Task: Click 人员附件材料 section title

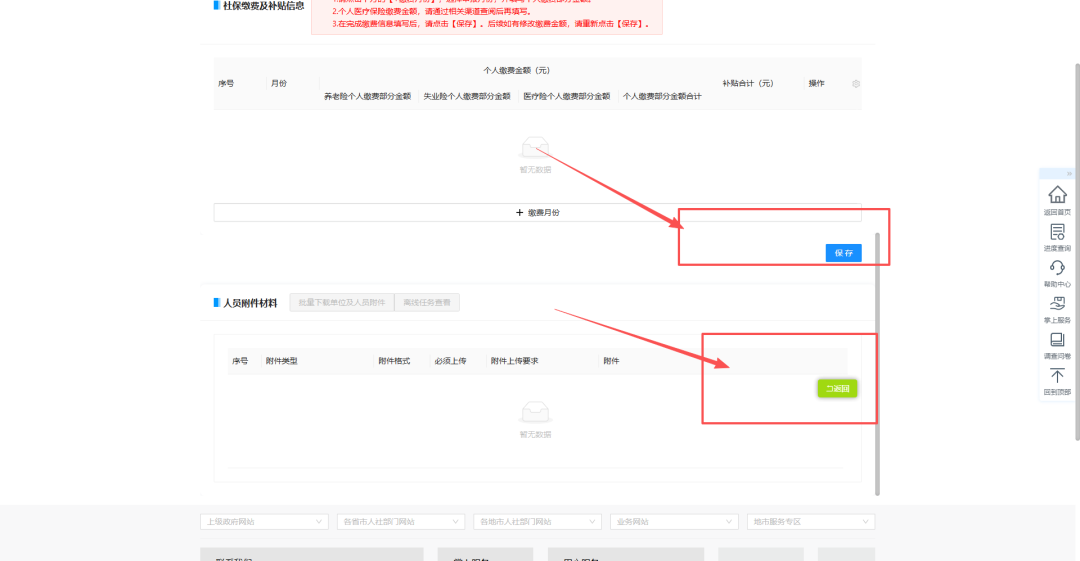Action: 250,303
